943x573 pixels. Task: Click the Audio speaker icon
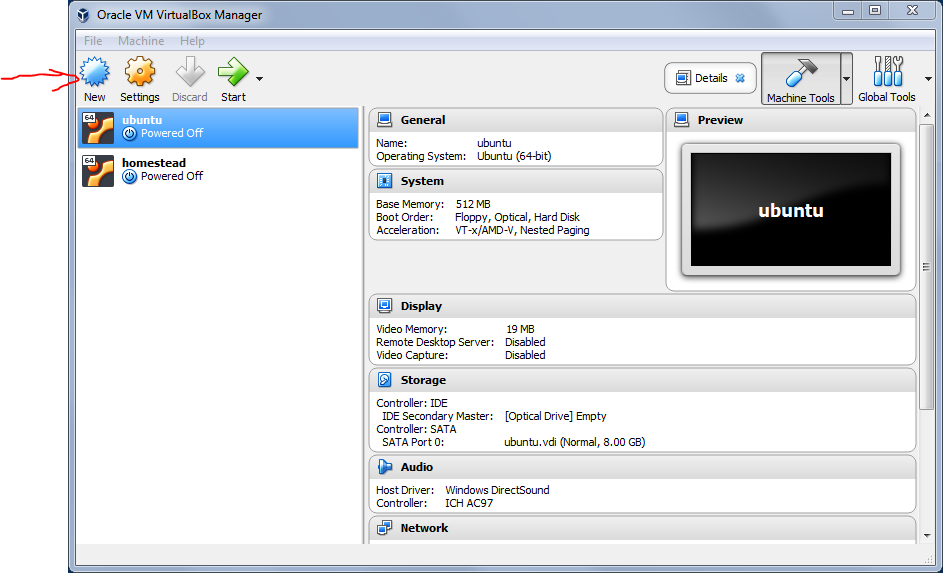pos(384,467)
